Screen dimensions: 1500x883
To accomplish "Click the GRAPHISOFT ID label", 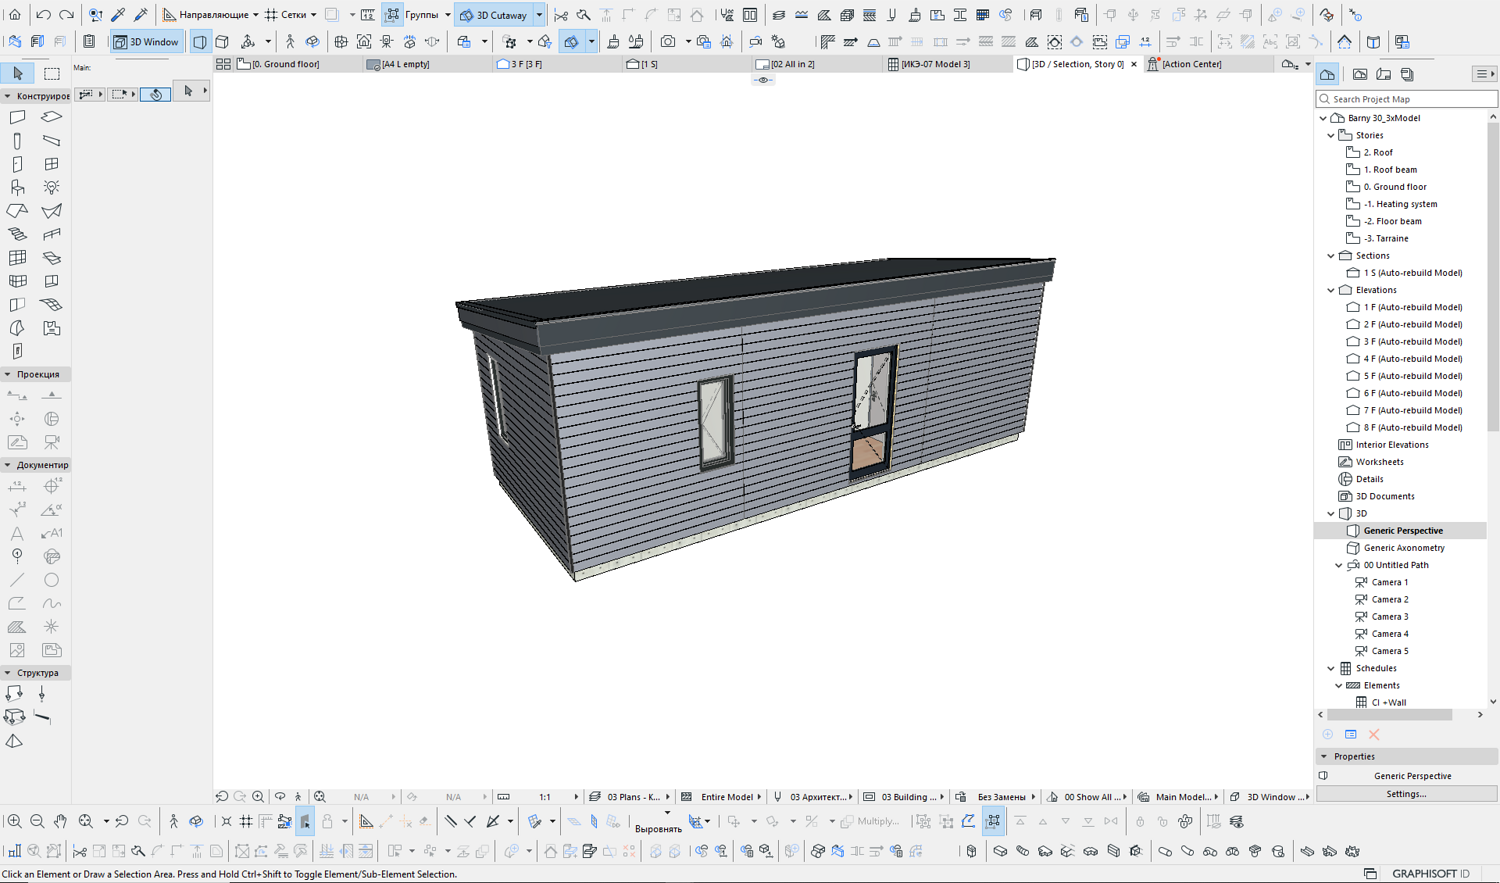I will pos(1431,874).
